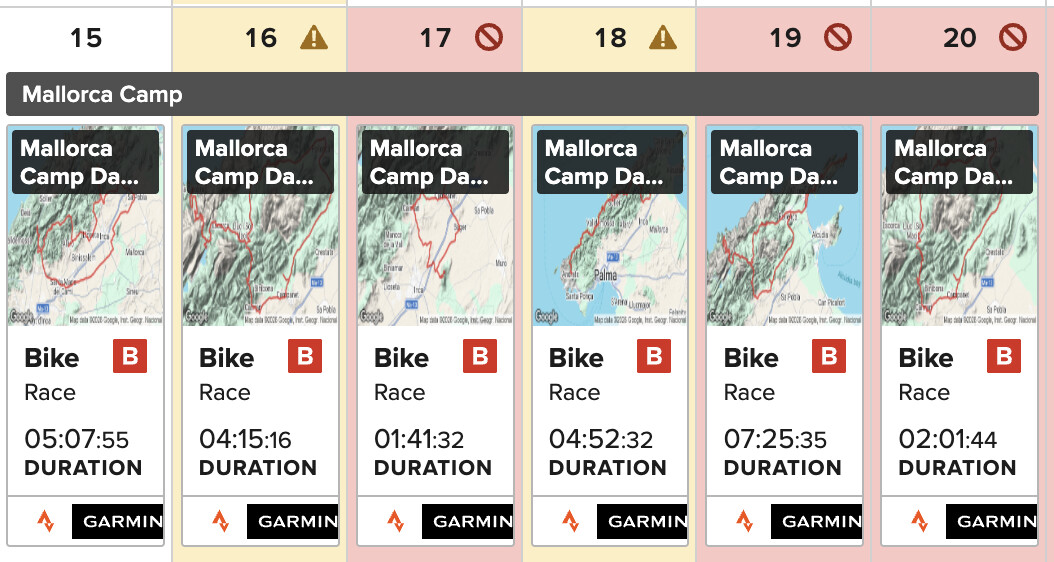Click the Strava icon on the 02:01:44 ride
The width and height of the screenshot is (1054, 562).
point(920,521)
